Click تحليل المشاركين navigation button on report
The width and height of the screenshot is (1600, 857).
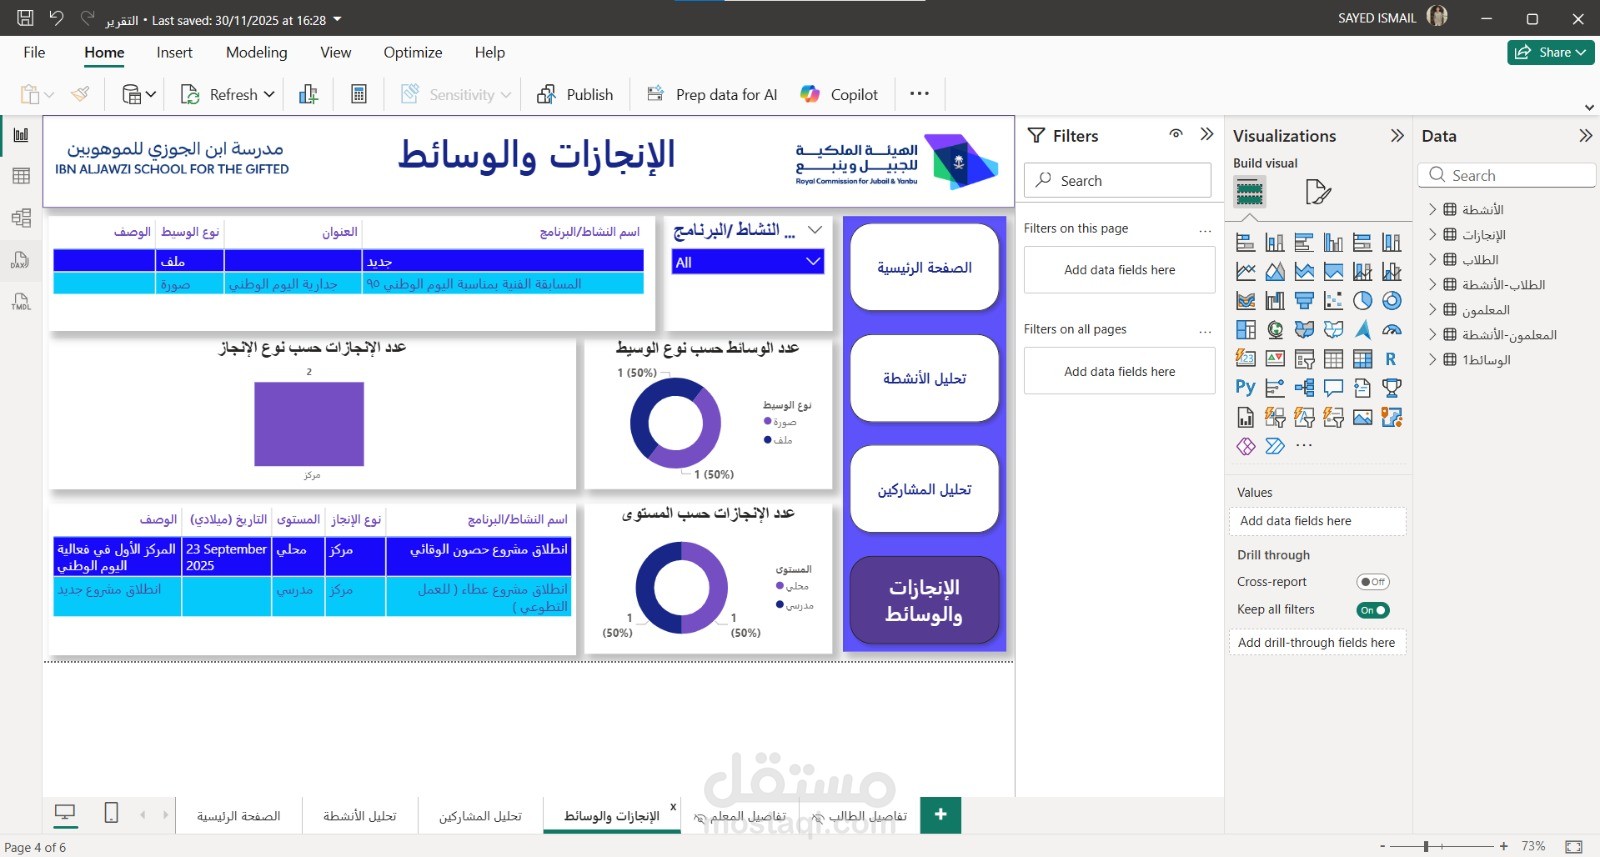(924, 489)
